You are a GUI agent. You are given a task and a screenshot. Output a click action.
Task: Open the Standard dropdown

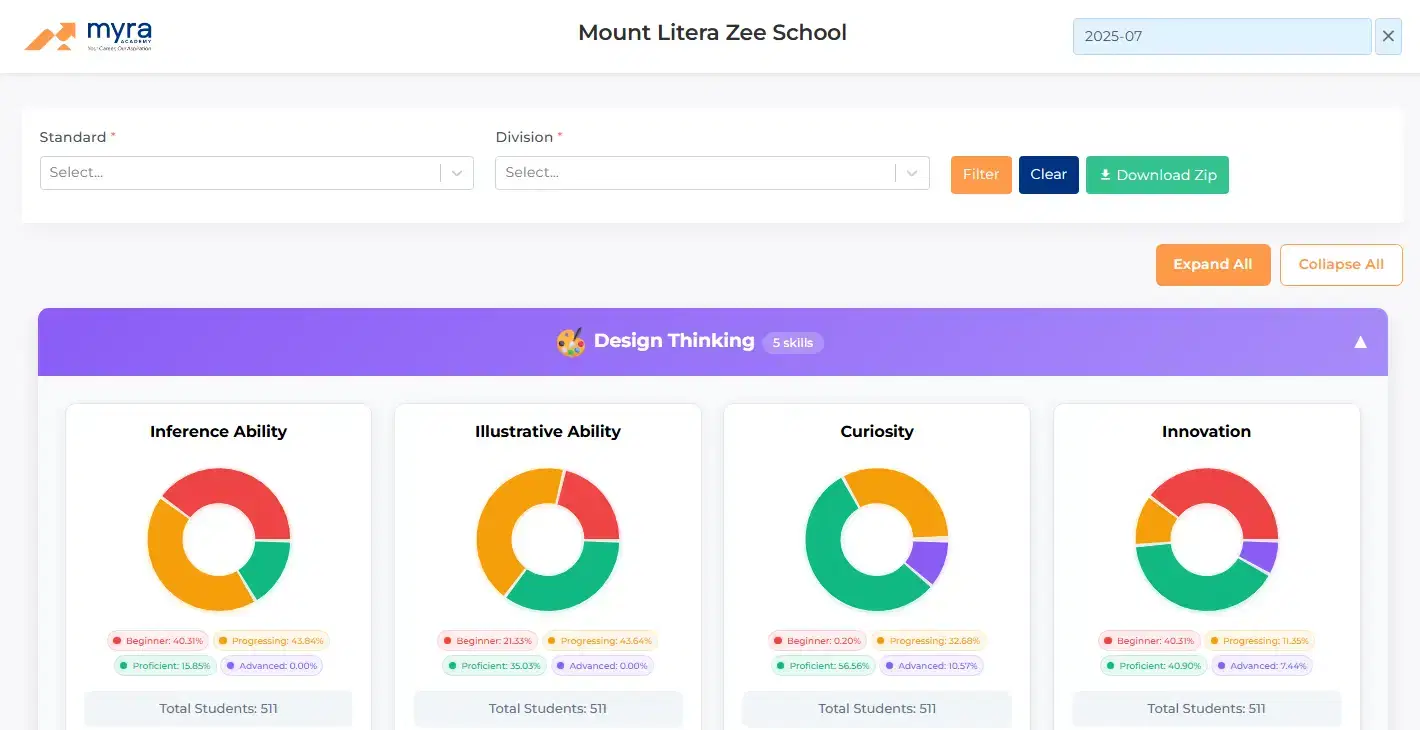point(256,173)
